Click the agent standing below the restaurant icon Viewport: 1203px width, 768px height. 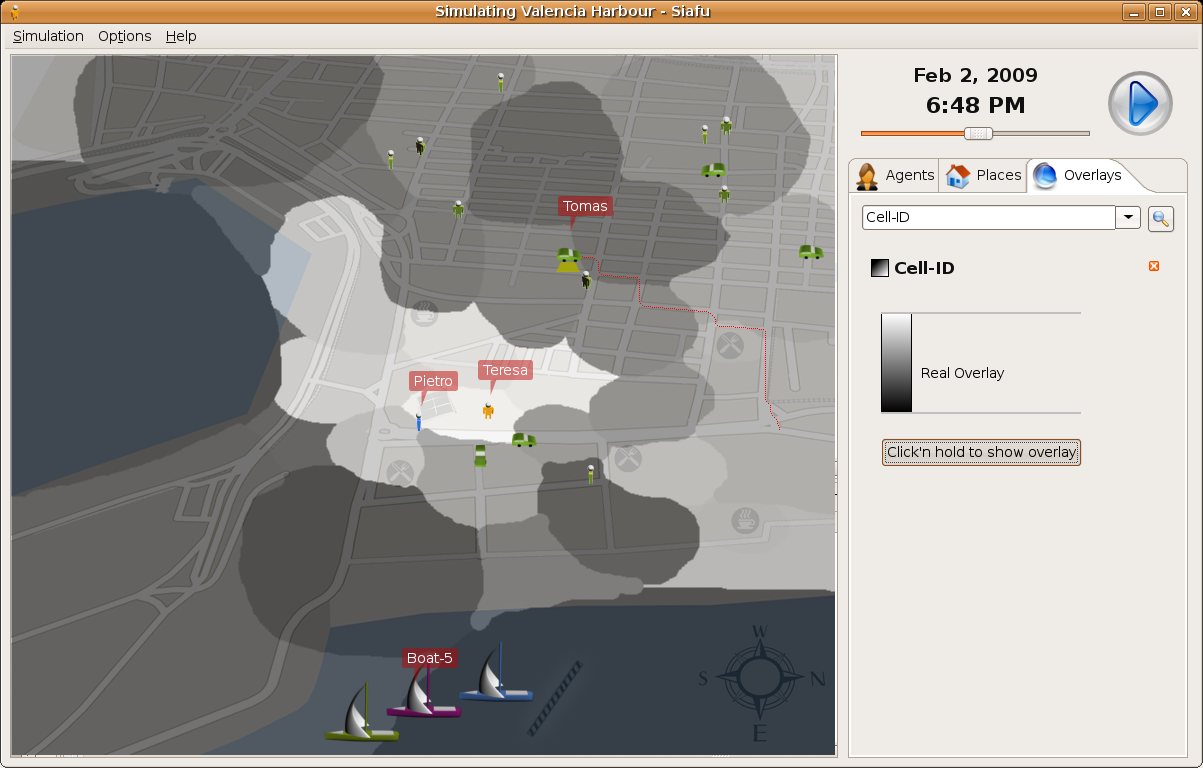click(591, 475)
